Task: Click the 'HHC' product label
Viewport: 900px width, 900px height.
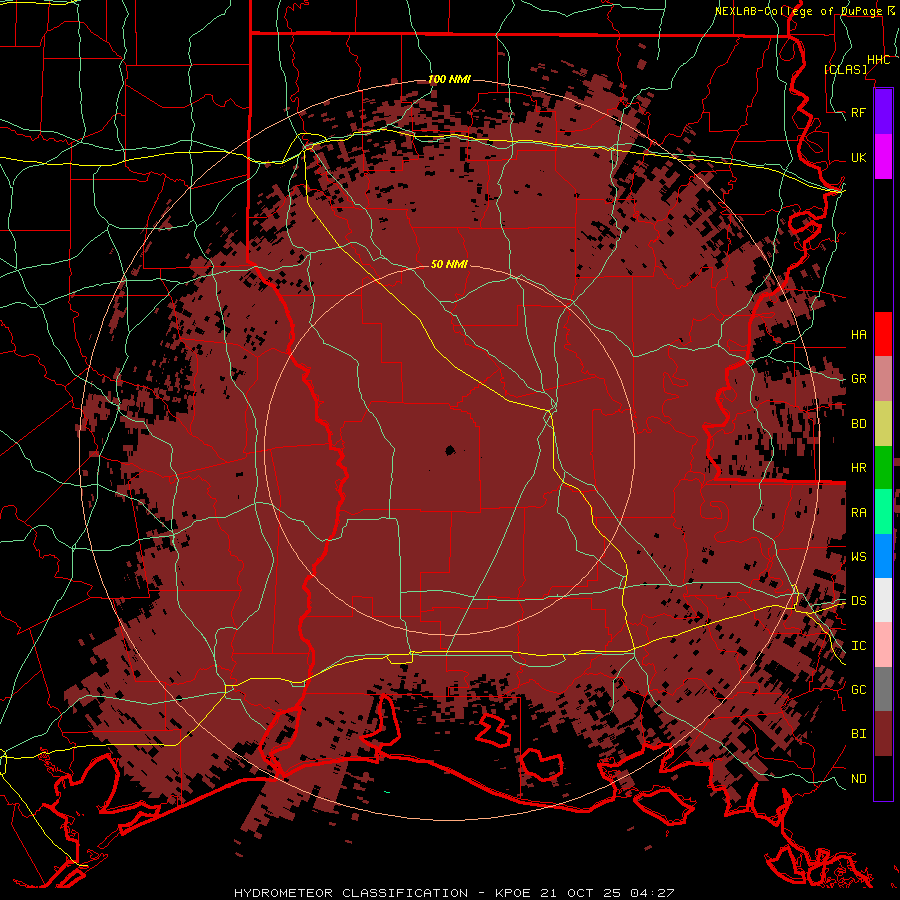Action: coord(878,60)
